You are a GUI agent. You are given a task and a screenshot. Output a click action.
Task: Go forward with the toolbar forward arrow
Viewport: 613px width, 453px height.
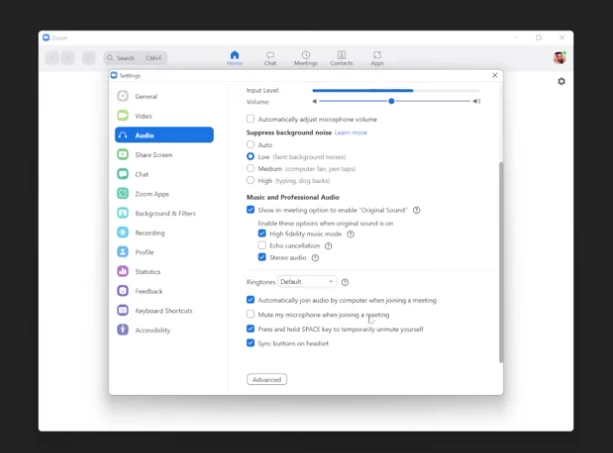pyautogui.click(x=68, y=58)
